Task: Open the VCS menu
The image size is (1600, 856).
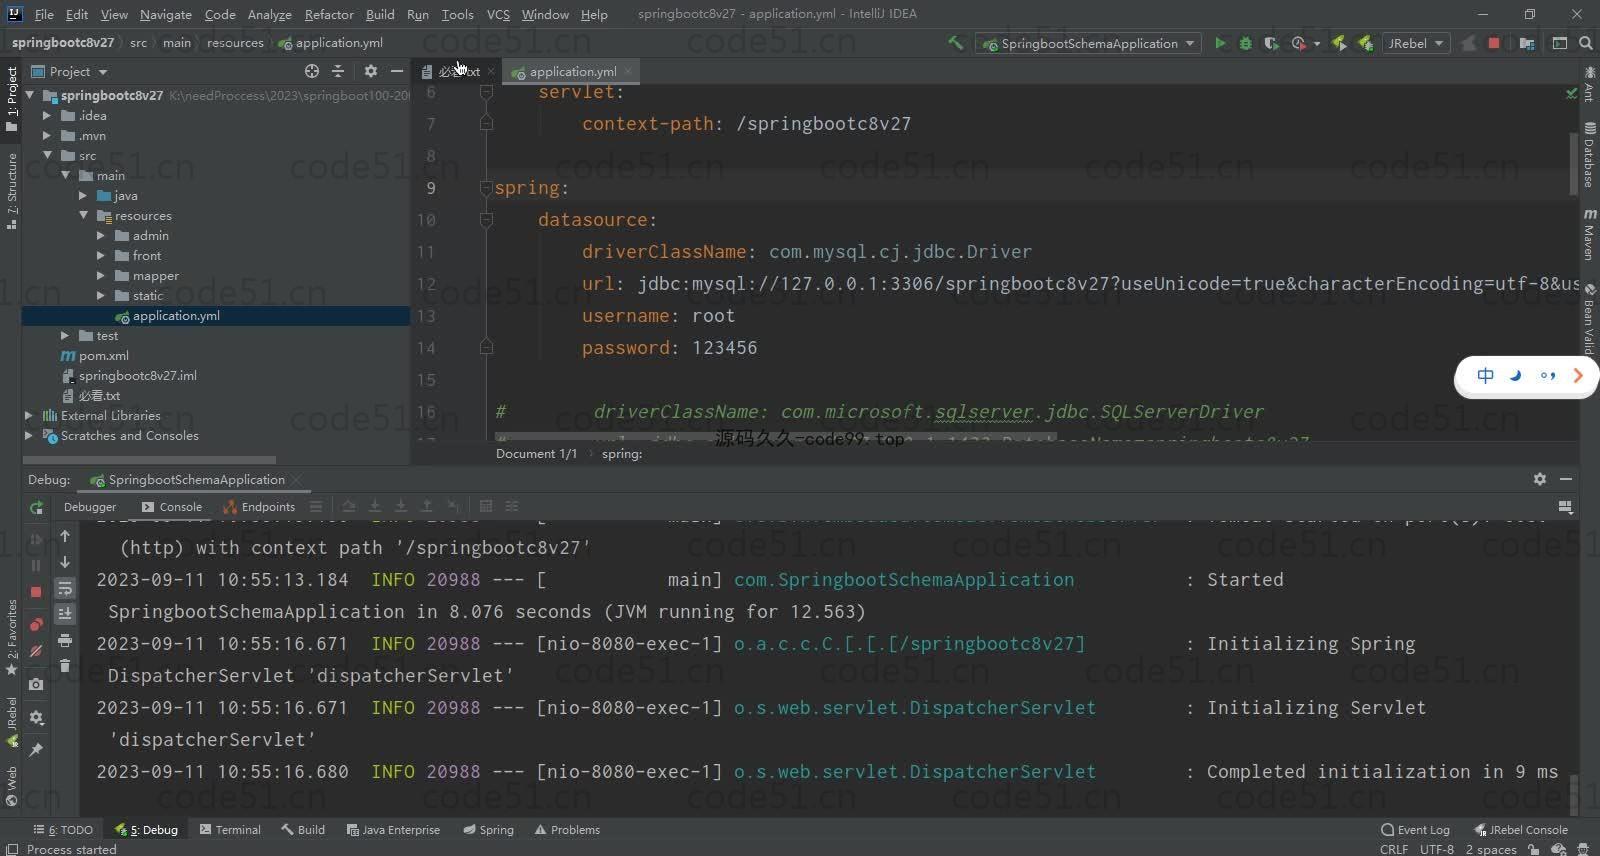Action: [498, 14]
